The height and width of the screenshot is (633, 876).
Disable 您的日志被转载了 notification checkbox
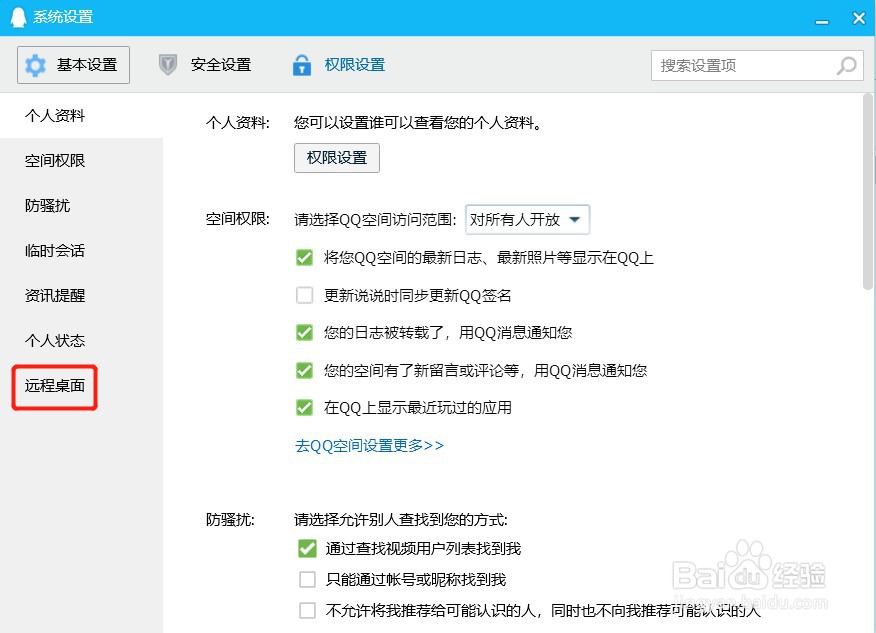(x=305, y=332)
